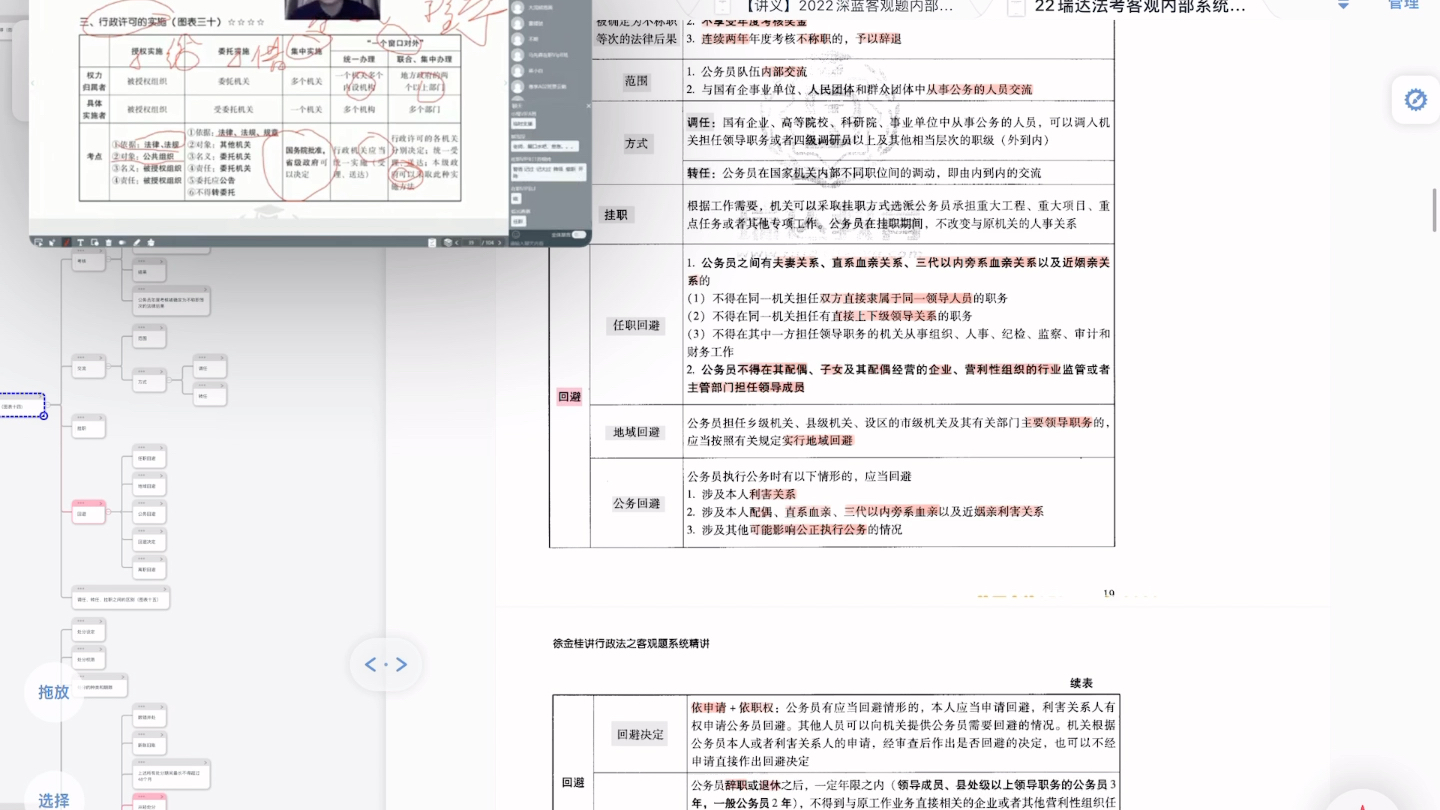Viewport: 1440px width, 810px height.
Task: Select the eraser icon after the trash
Action: pos(122,242)
